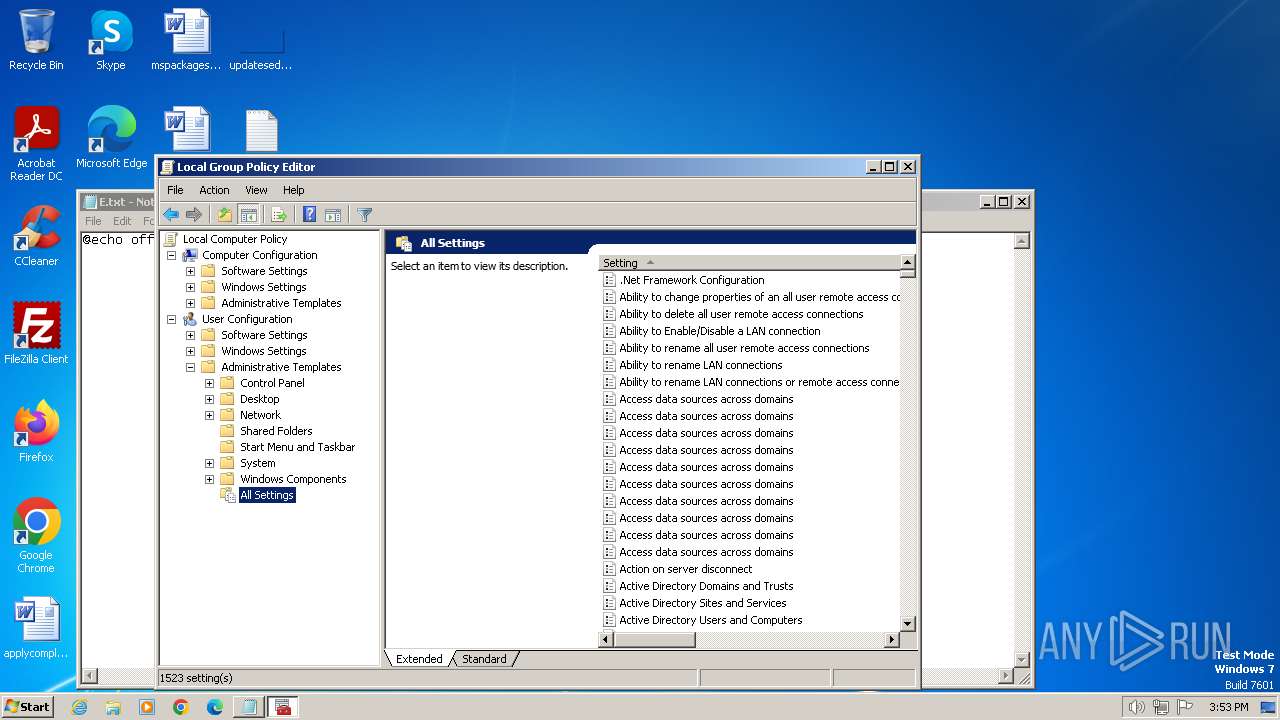Select Start Menu and Taskbar tree item
The height and width of the screenshot is (720, 1280).
click(x=297, y=447)
